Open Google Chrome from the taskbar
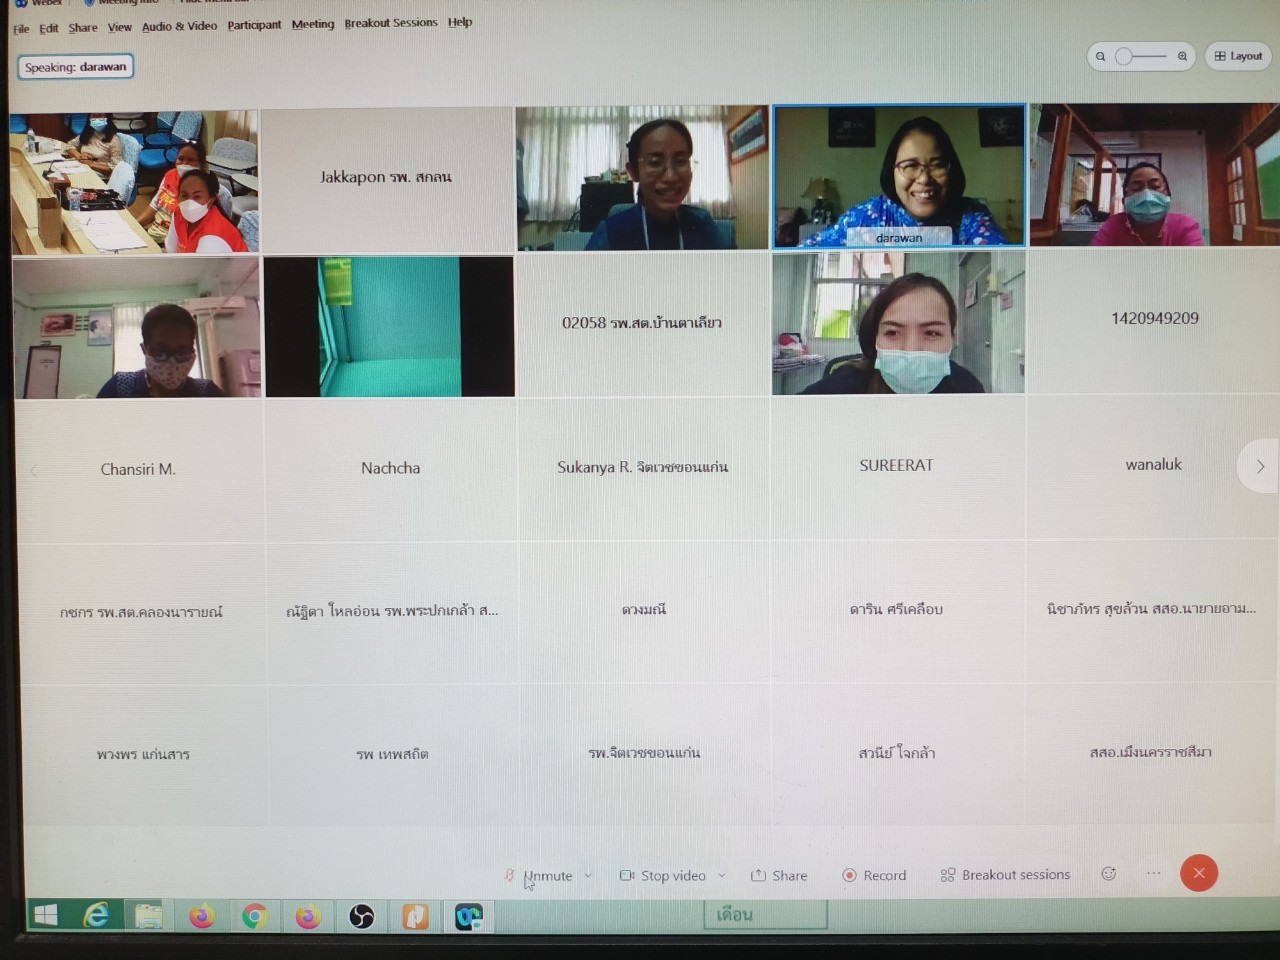This screenshot has height=960, width=1280. [254, 916]
